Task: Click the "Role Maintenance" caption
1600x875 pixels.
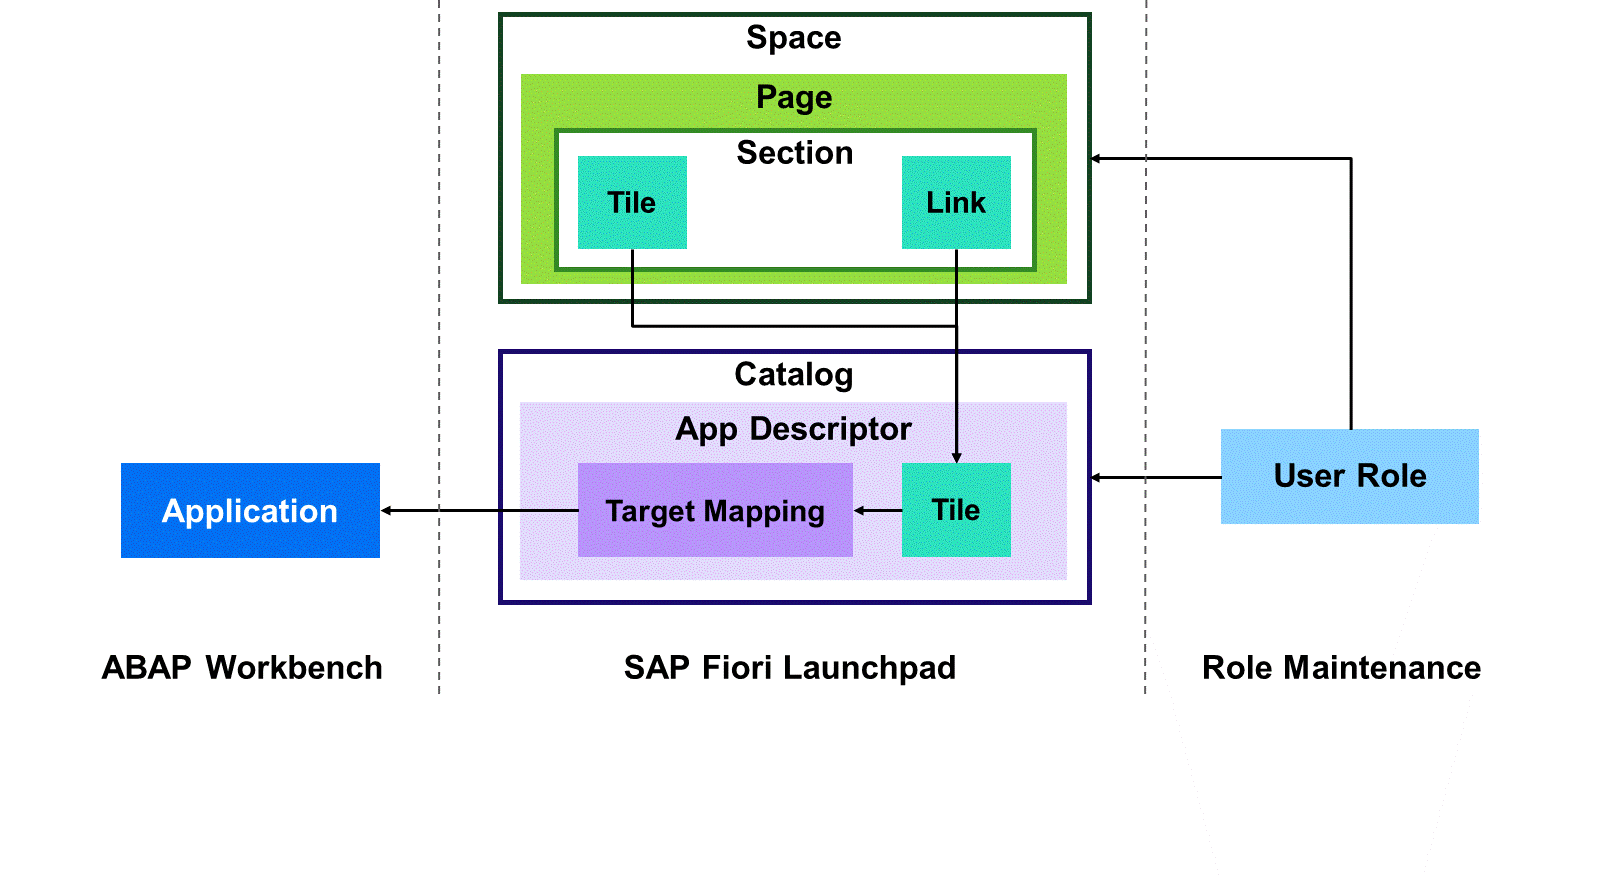Action: tap(1341, 667)
